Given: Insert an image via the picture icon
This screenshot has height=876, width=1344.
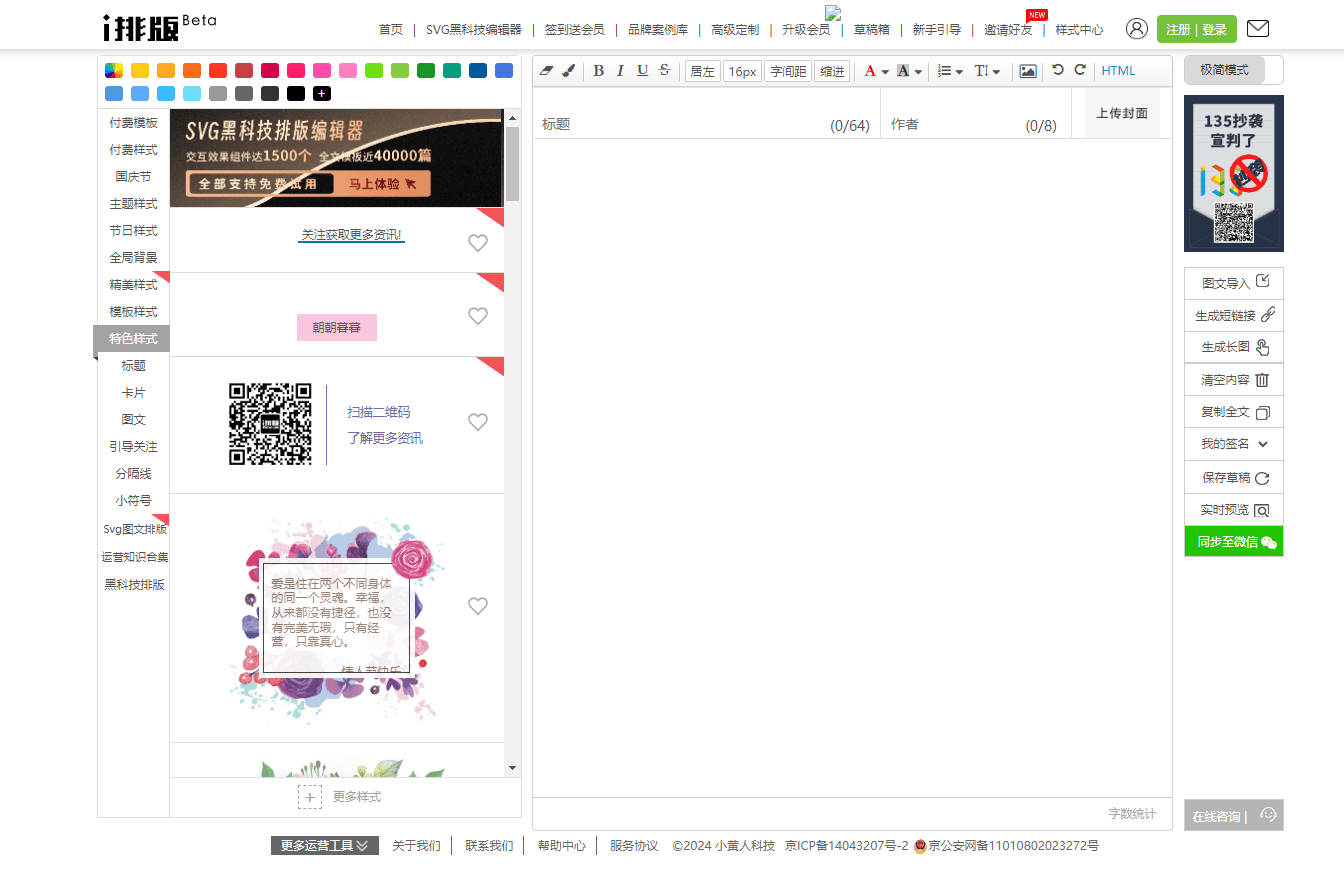Looking at the screenshot, I should coord(1027,71).
